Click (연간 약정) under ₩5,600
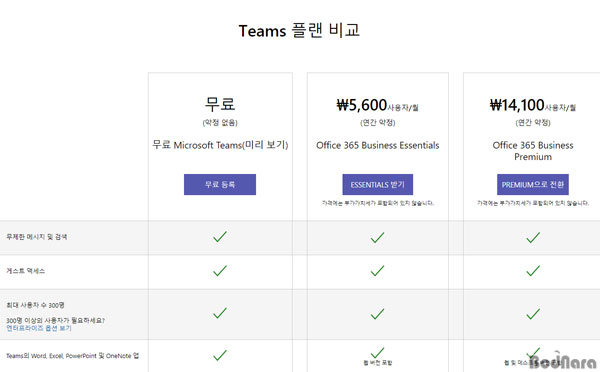The width and height of the screenshot is (600, 372). [x=378, y=122]
